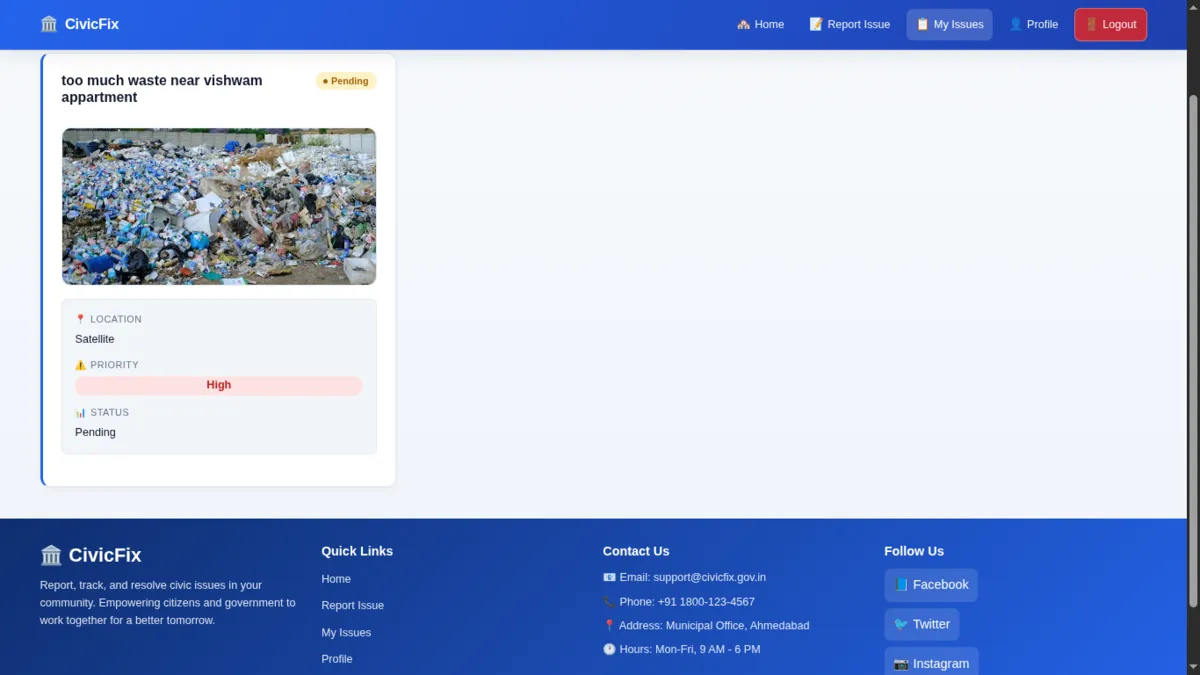
Task: Click the house icon beside Home
Action: click(x=743, y=24)
